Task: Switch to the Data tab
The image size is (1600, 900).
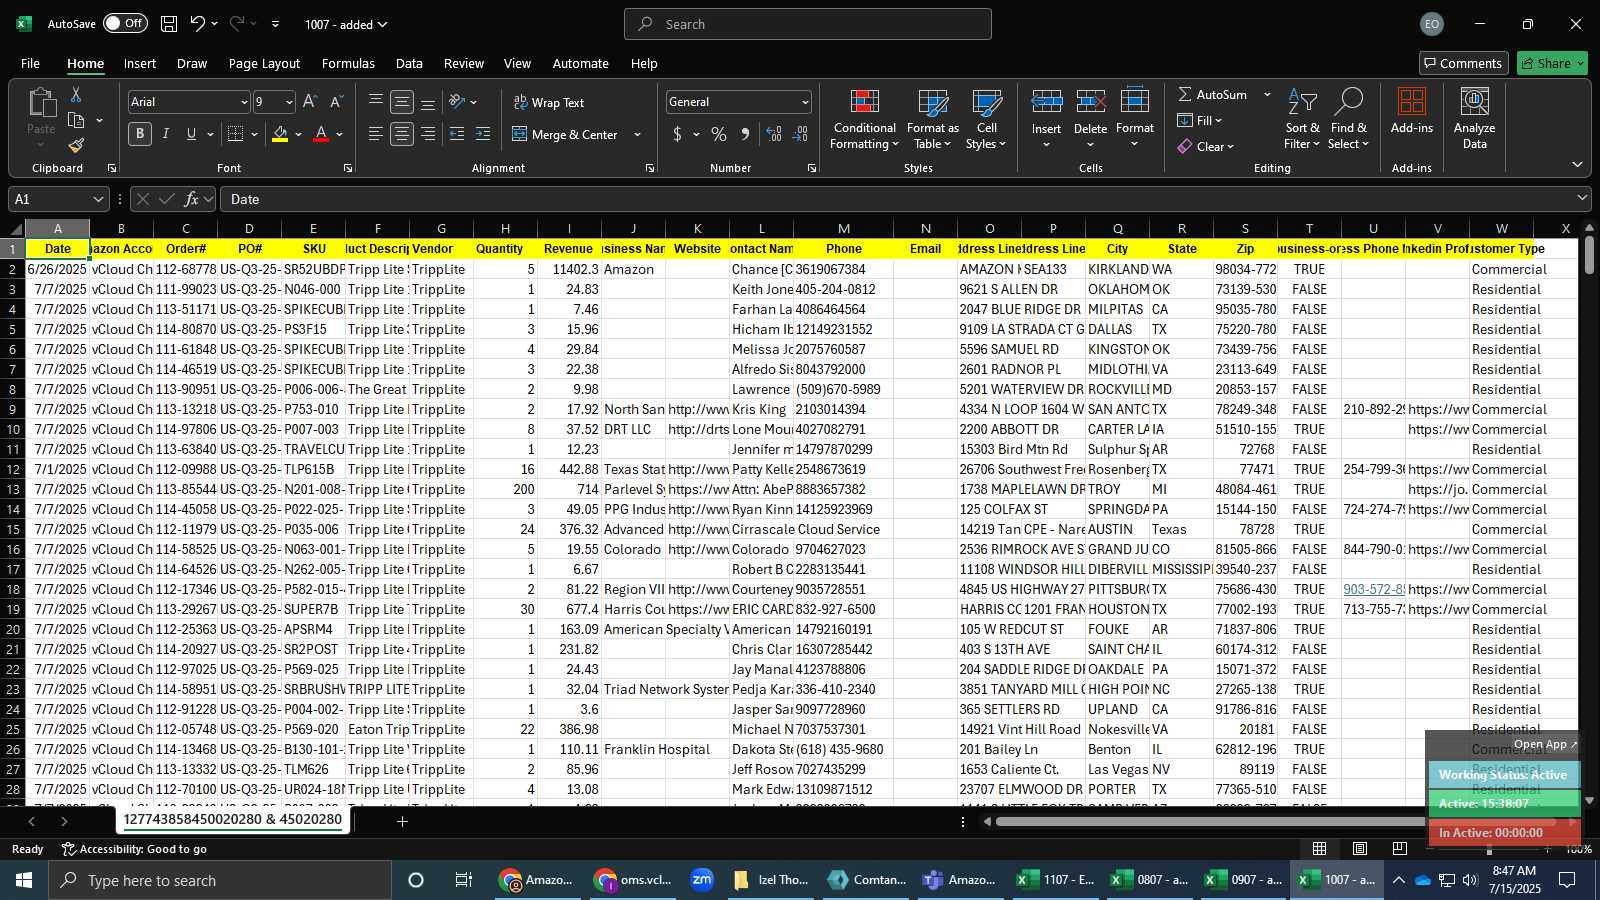Action: (409, 63)
